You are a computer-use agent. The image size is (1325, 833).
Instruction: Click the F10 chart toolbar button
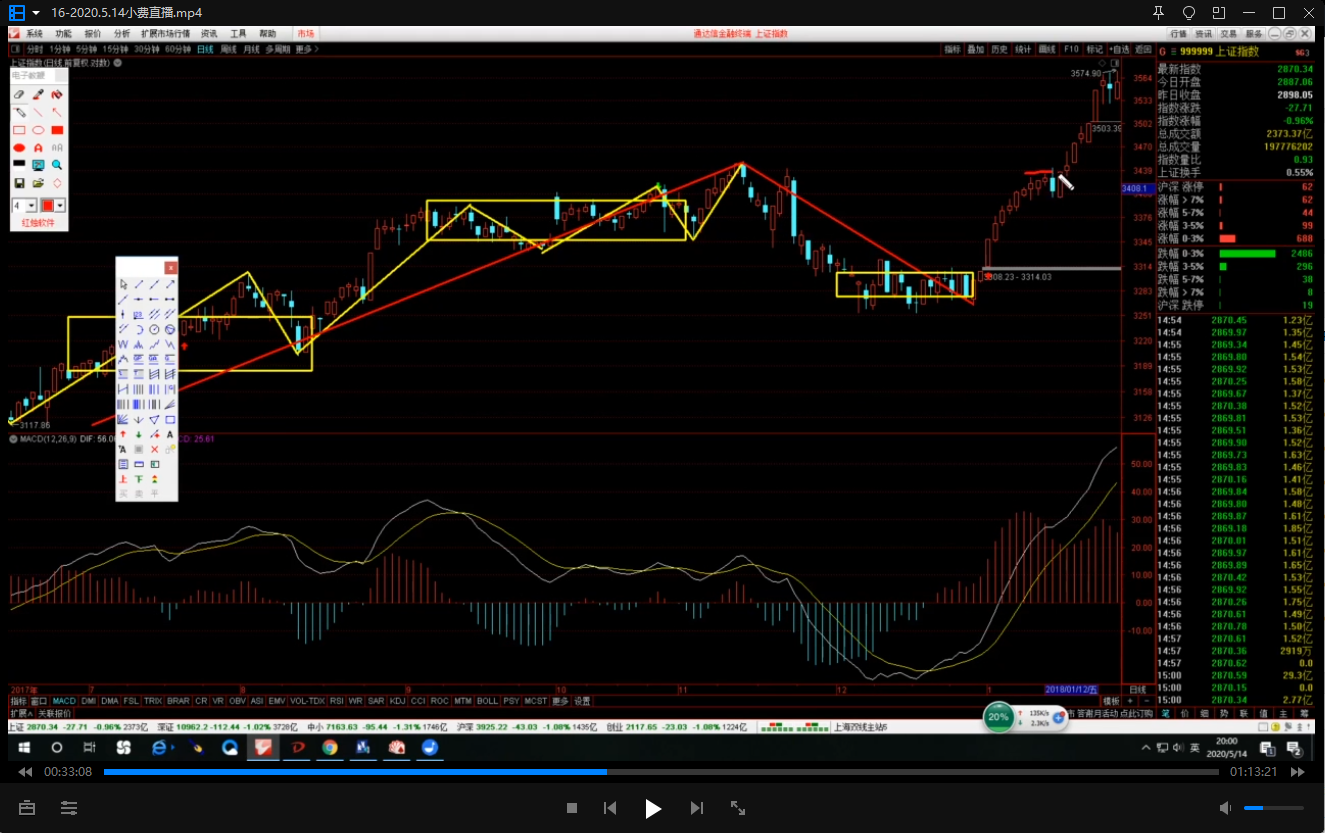point(1071,49)
